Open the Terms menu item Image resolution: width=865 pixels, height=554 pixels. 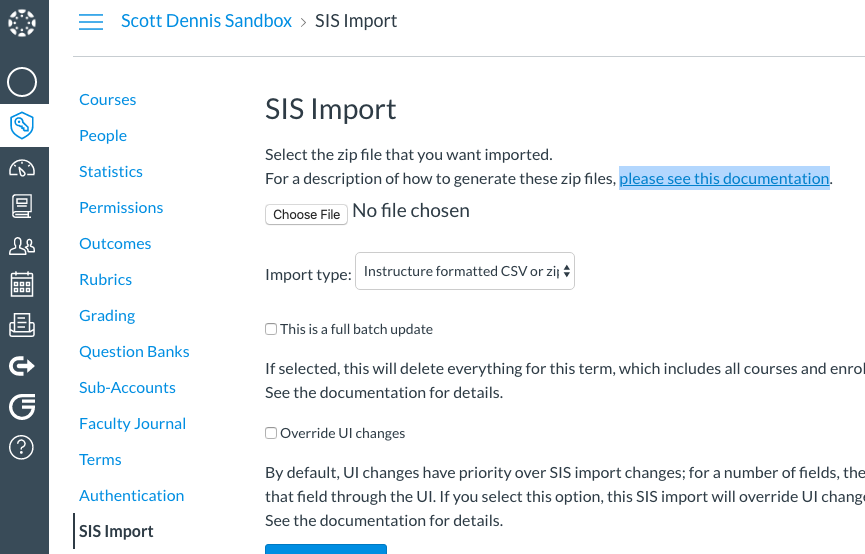click(x=100, y=459)
